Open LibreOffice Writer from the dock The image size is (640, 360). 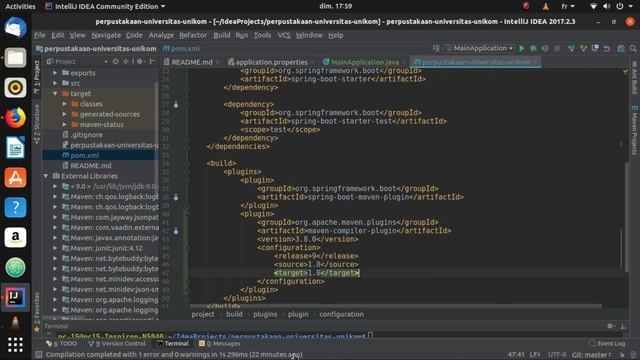(x=16, y=147)
